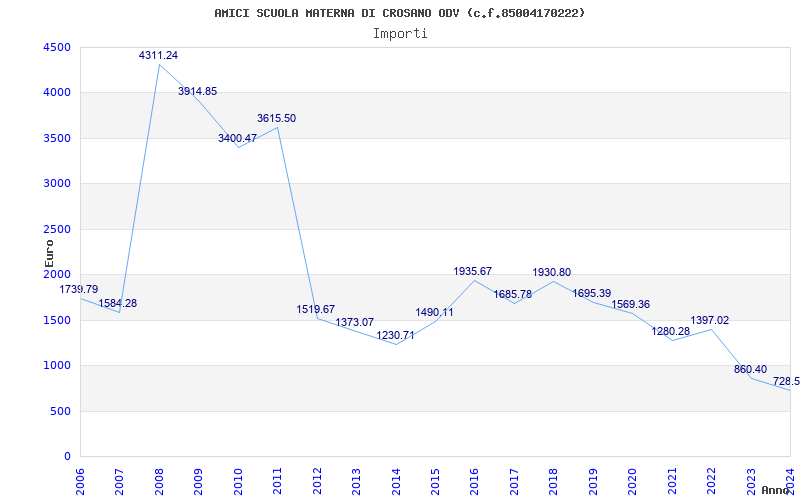Select x-axis year label 2014
This screenshot has width=800, height=500.
[395, 481]
